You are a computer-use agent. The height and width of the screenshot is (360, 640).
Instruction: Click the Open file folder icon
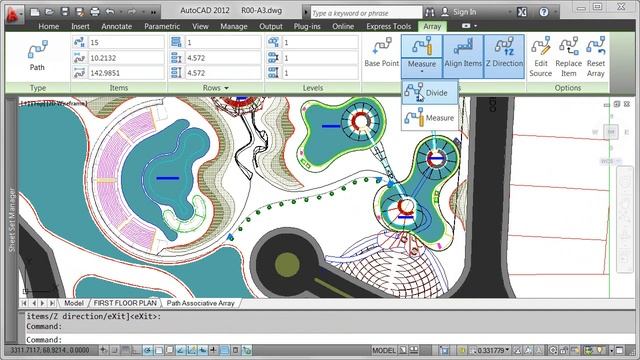[50, 12]
